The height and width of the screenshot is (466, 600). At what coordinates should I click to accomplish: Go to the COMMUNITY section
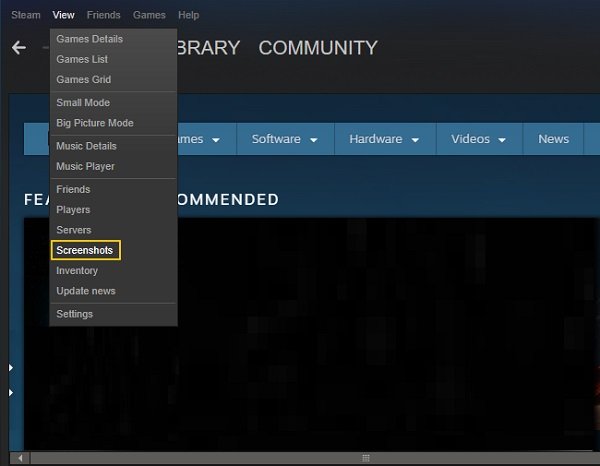[x=317, y=48]
